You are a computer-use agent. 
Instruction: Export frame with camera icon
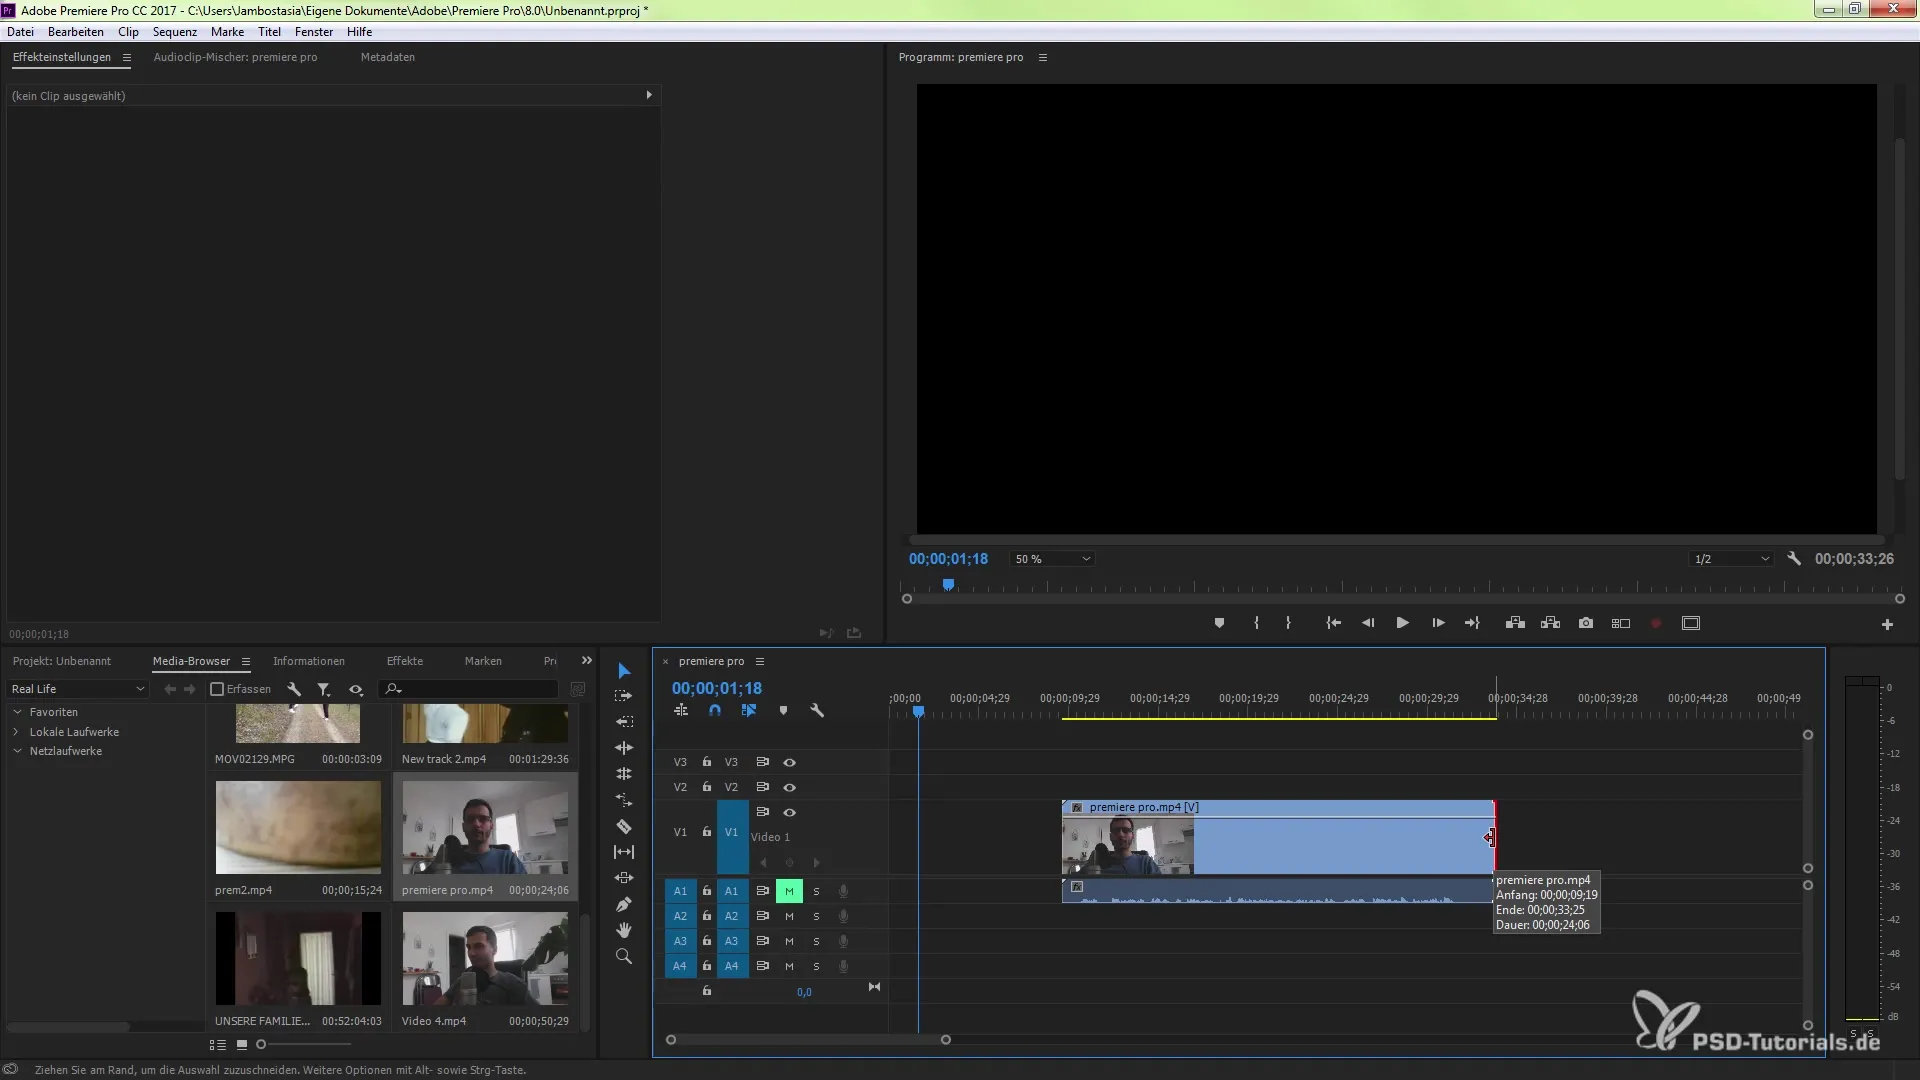1586,623
